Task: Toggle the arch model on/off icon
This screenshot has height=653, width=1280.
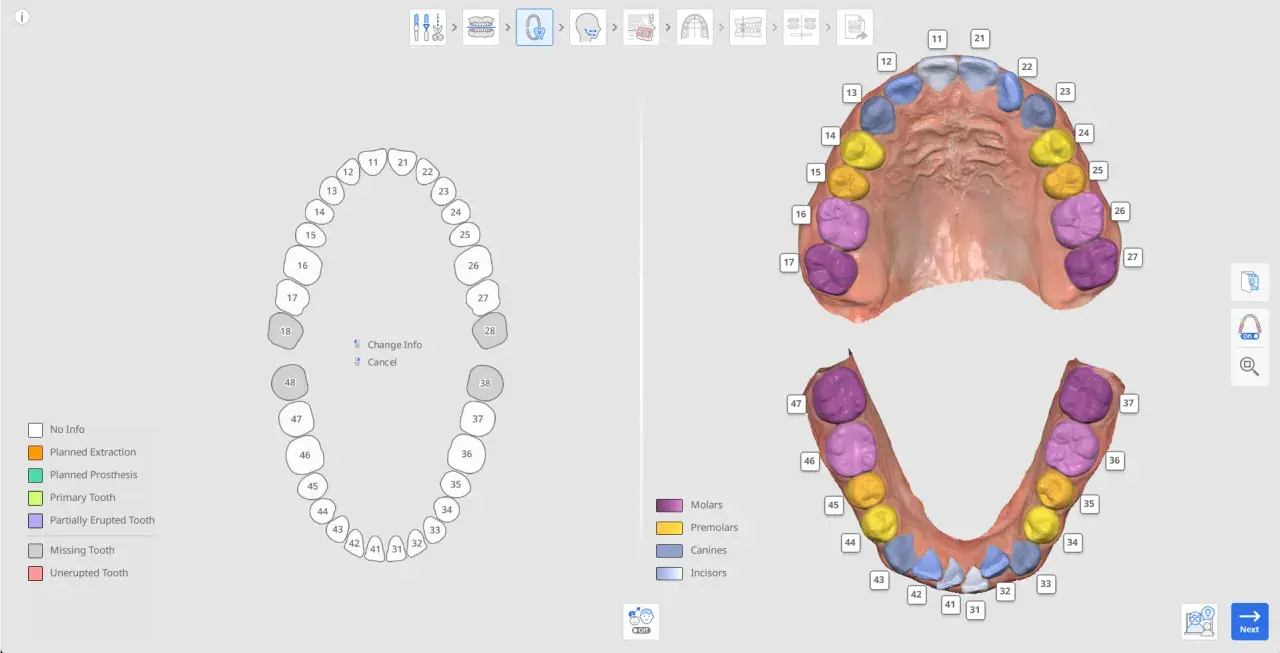Action: 1249,327
